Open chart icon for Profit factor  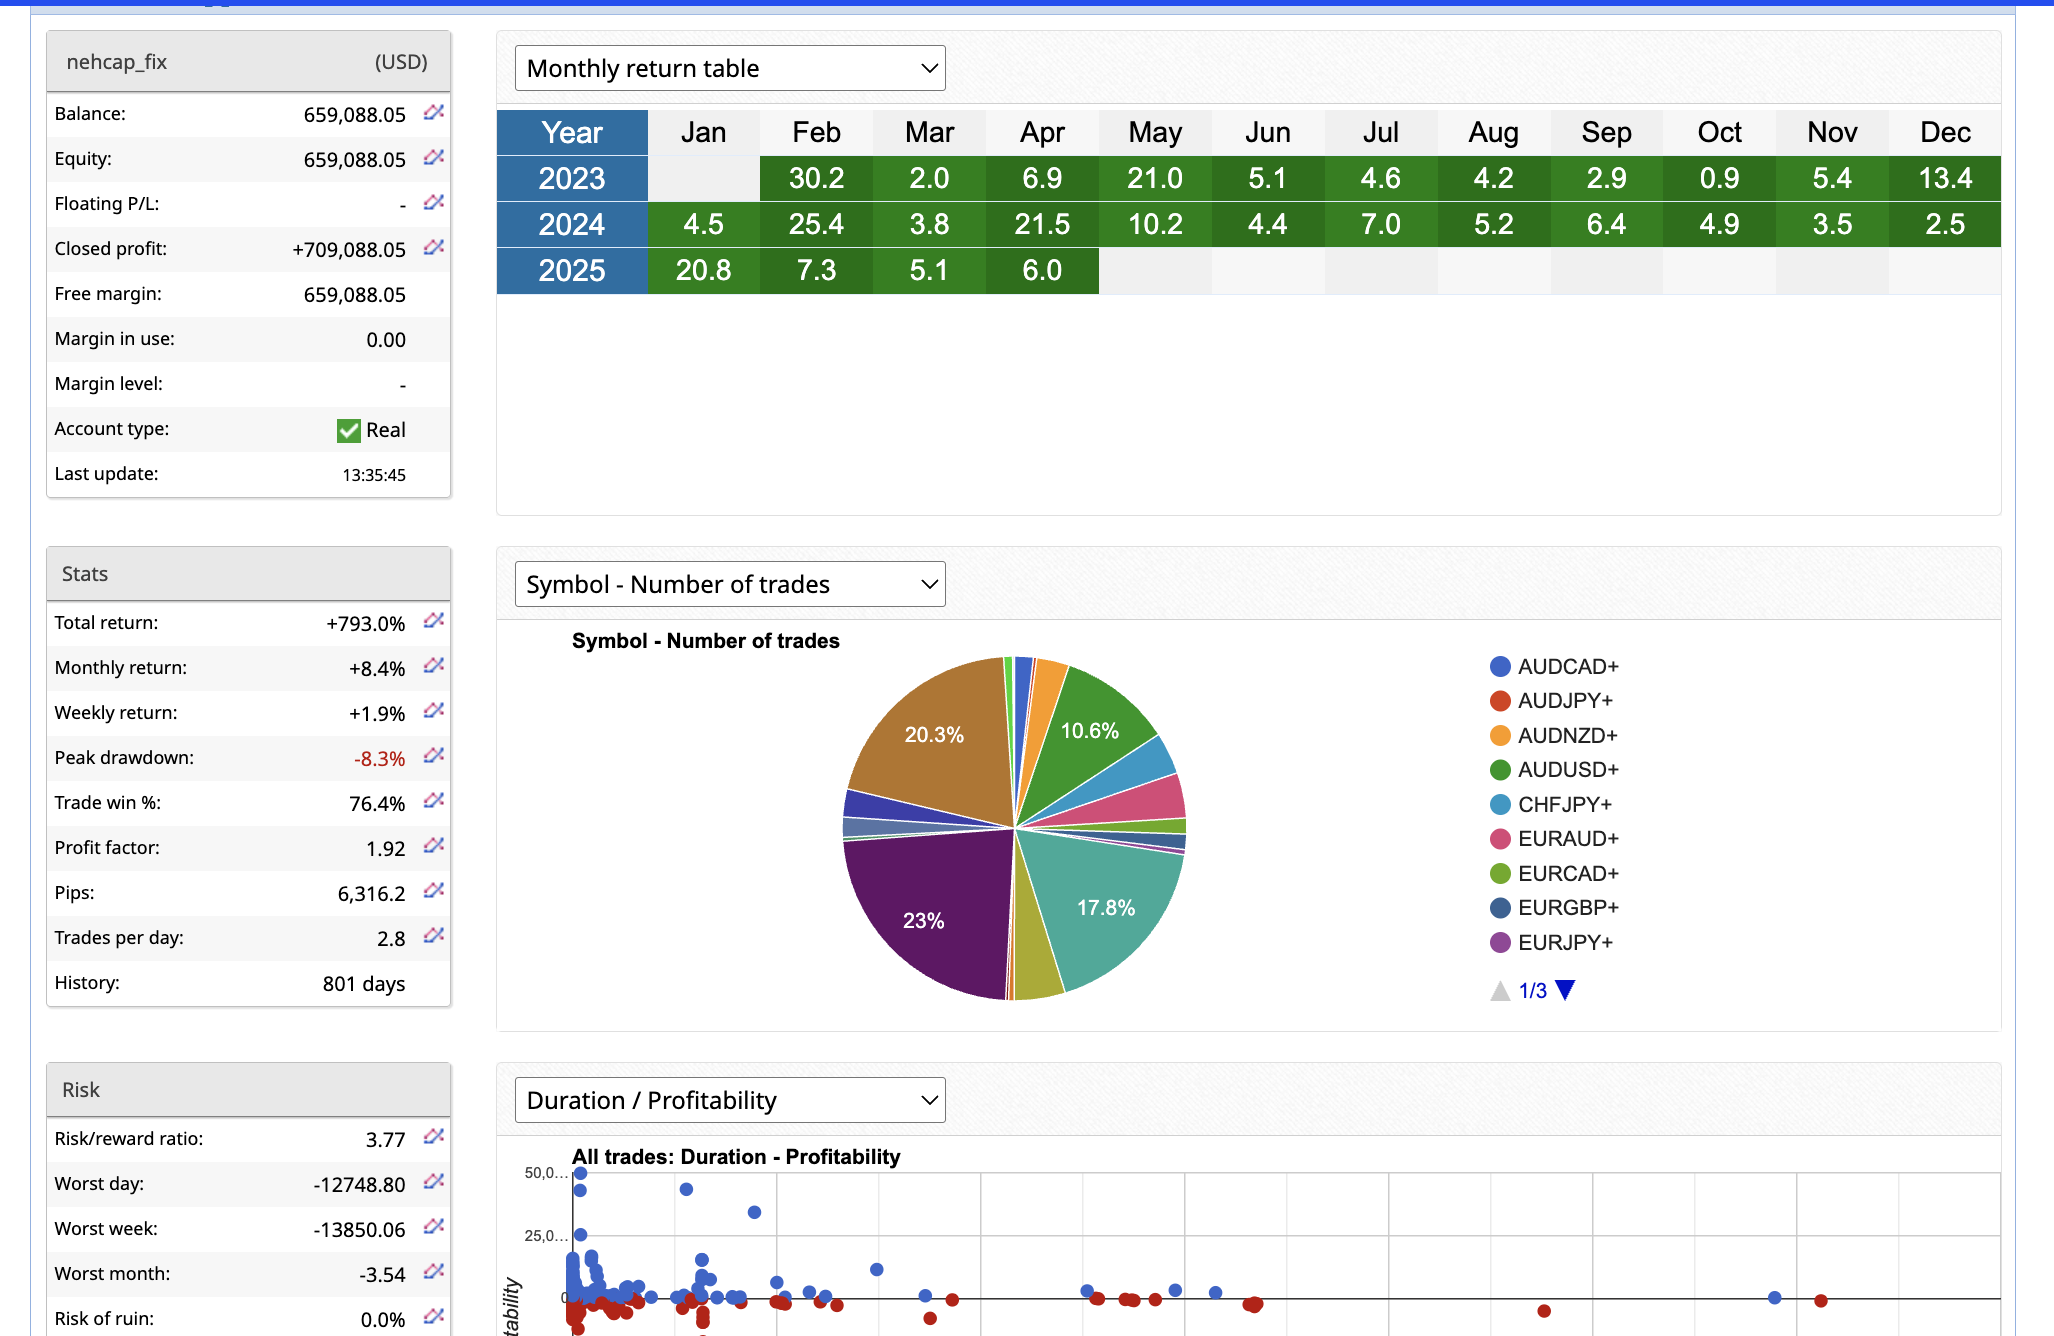pos(433,846)
